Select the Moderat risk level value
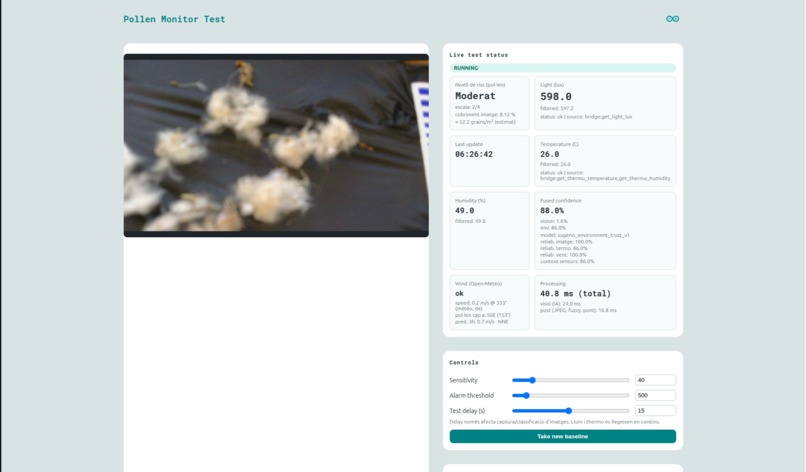Image resolution: width=806 pixels, height=472 pixels. point(475,96)
